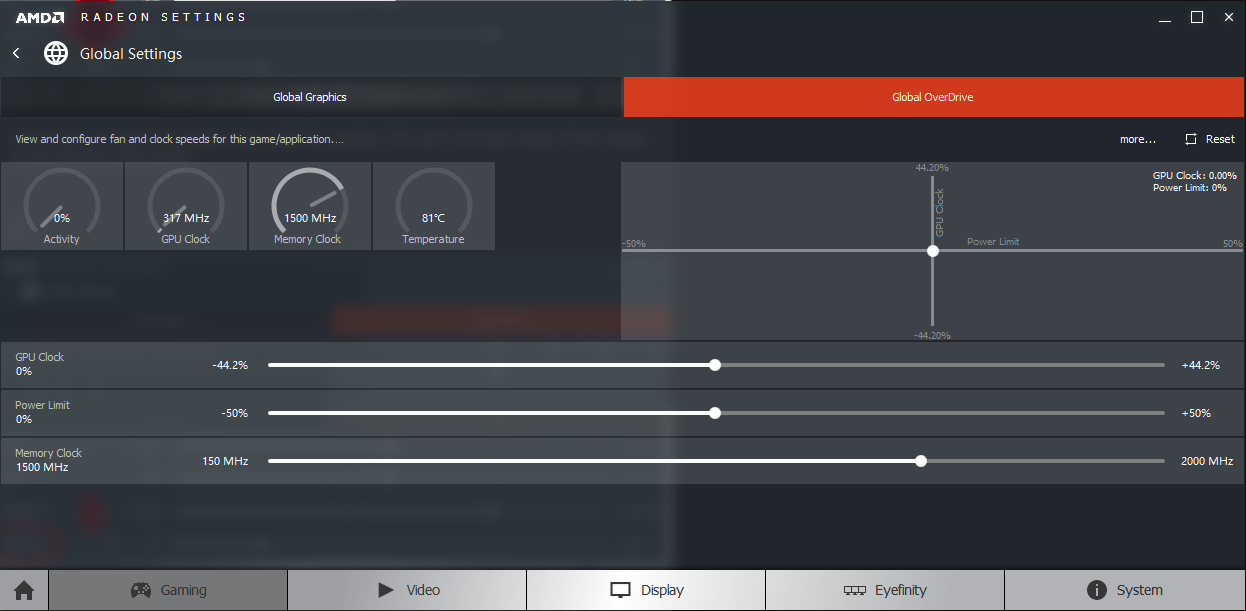The height and width of the screenshot is (611, 1246).
Task: Click the Memory Clock gauge showing 1500 MHz
Action: click(x=310, y=206)
